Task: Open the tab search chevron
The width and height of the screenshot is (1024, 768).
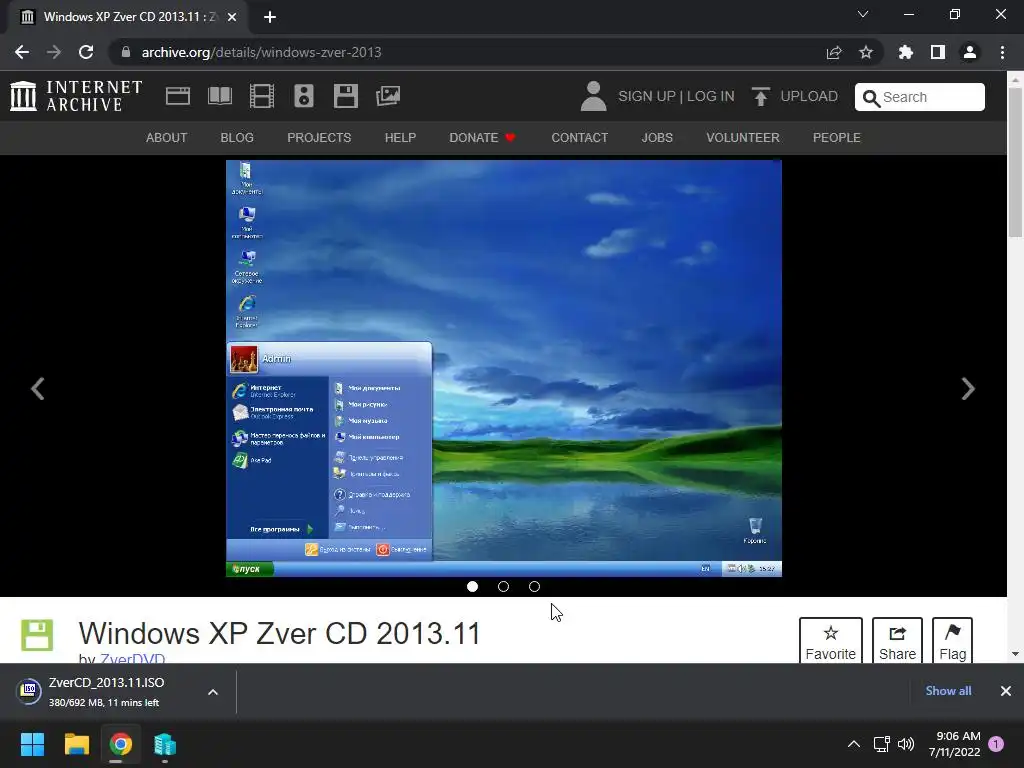Action: 863,14
